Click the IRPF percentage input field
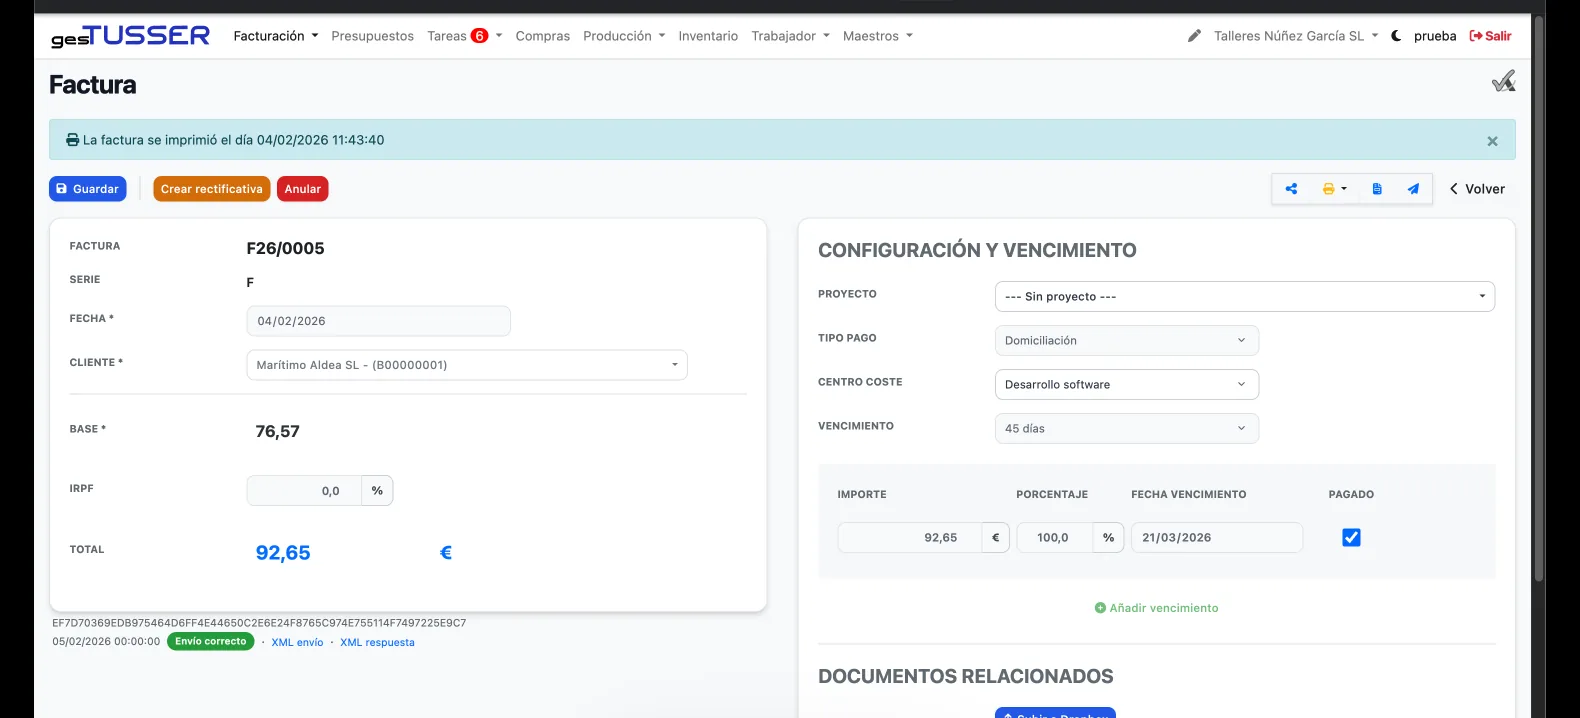The height and width of the screenshot is (718, 1580). 304,491
